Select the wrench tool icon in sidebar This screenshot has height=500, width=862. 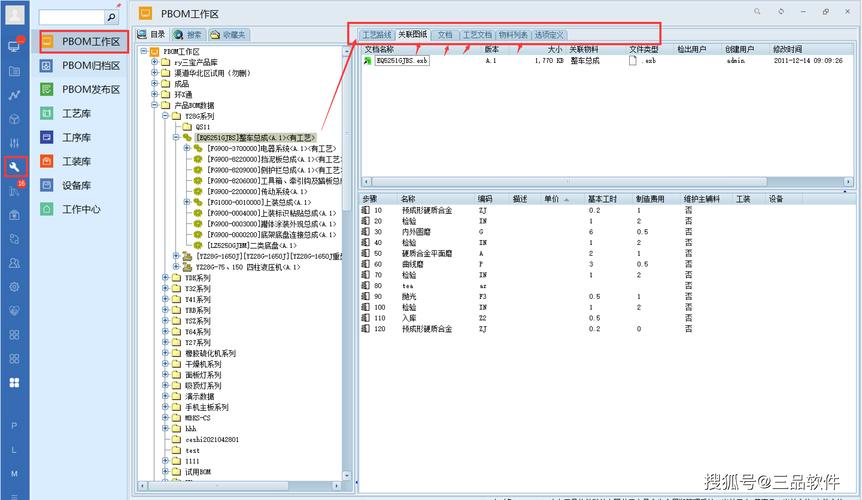point(14,167)
